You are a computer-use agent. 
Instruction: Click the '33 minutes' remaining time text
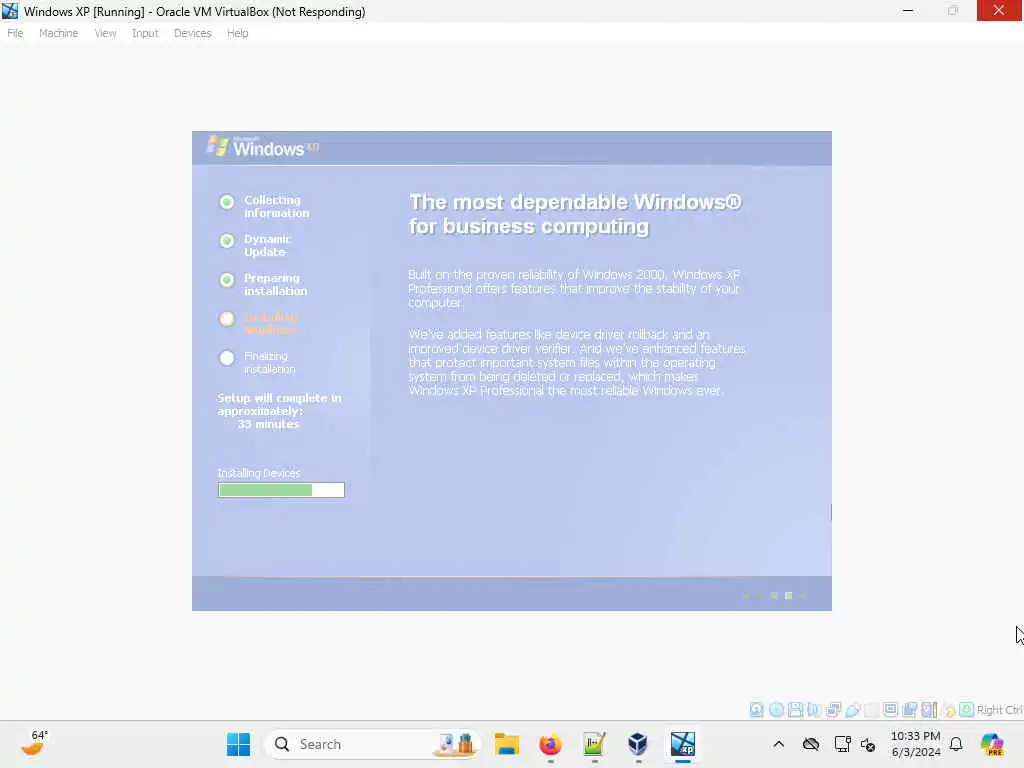click(268, 424)
